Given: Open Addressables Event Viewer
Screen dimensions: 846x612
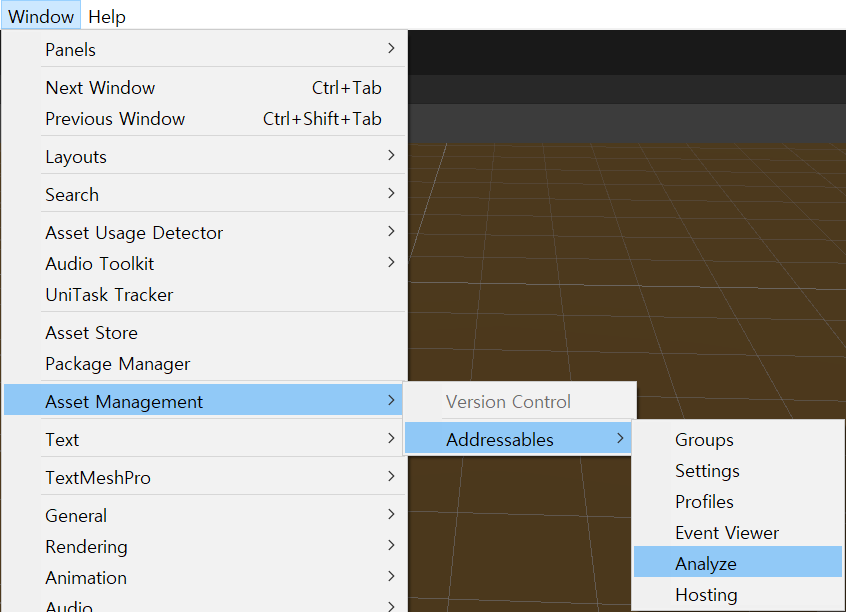Looking at the screenshot, I should coord(738,533).
